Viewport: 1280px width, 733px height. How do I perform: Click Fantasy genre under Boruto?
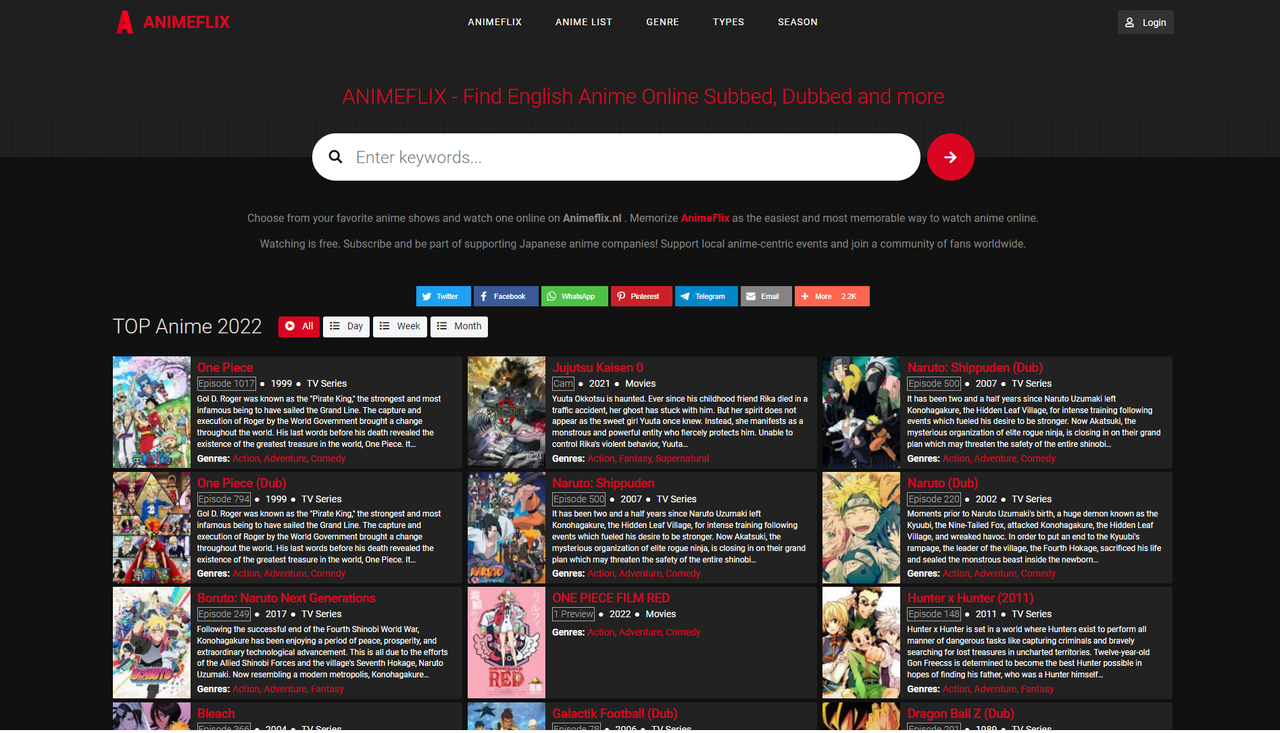pos(327,689)
